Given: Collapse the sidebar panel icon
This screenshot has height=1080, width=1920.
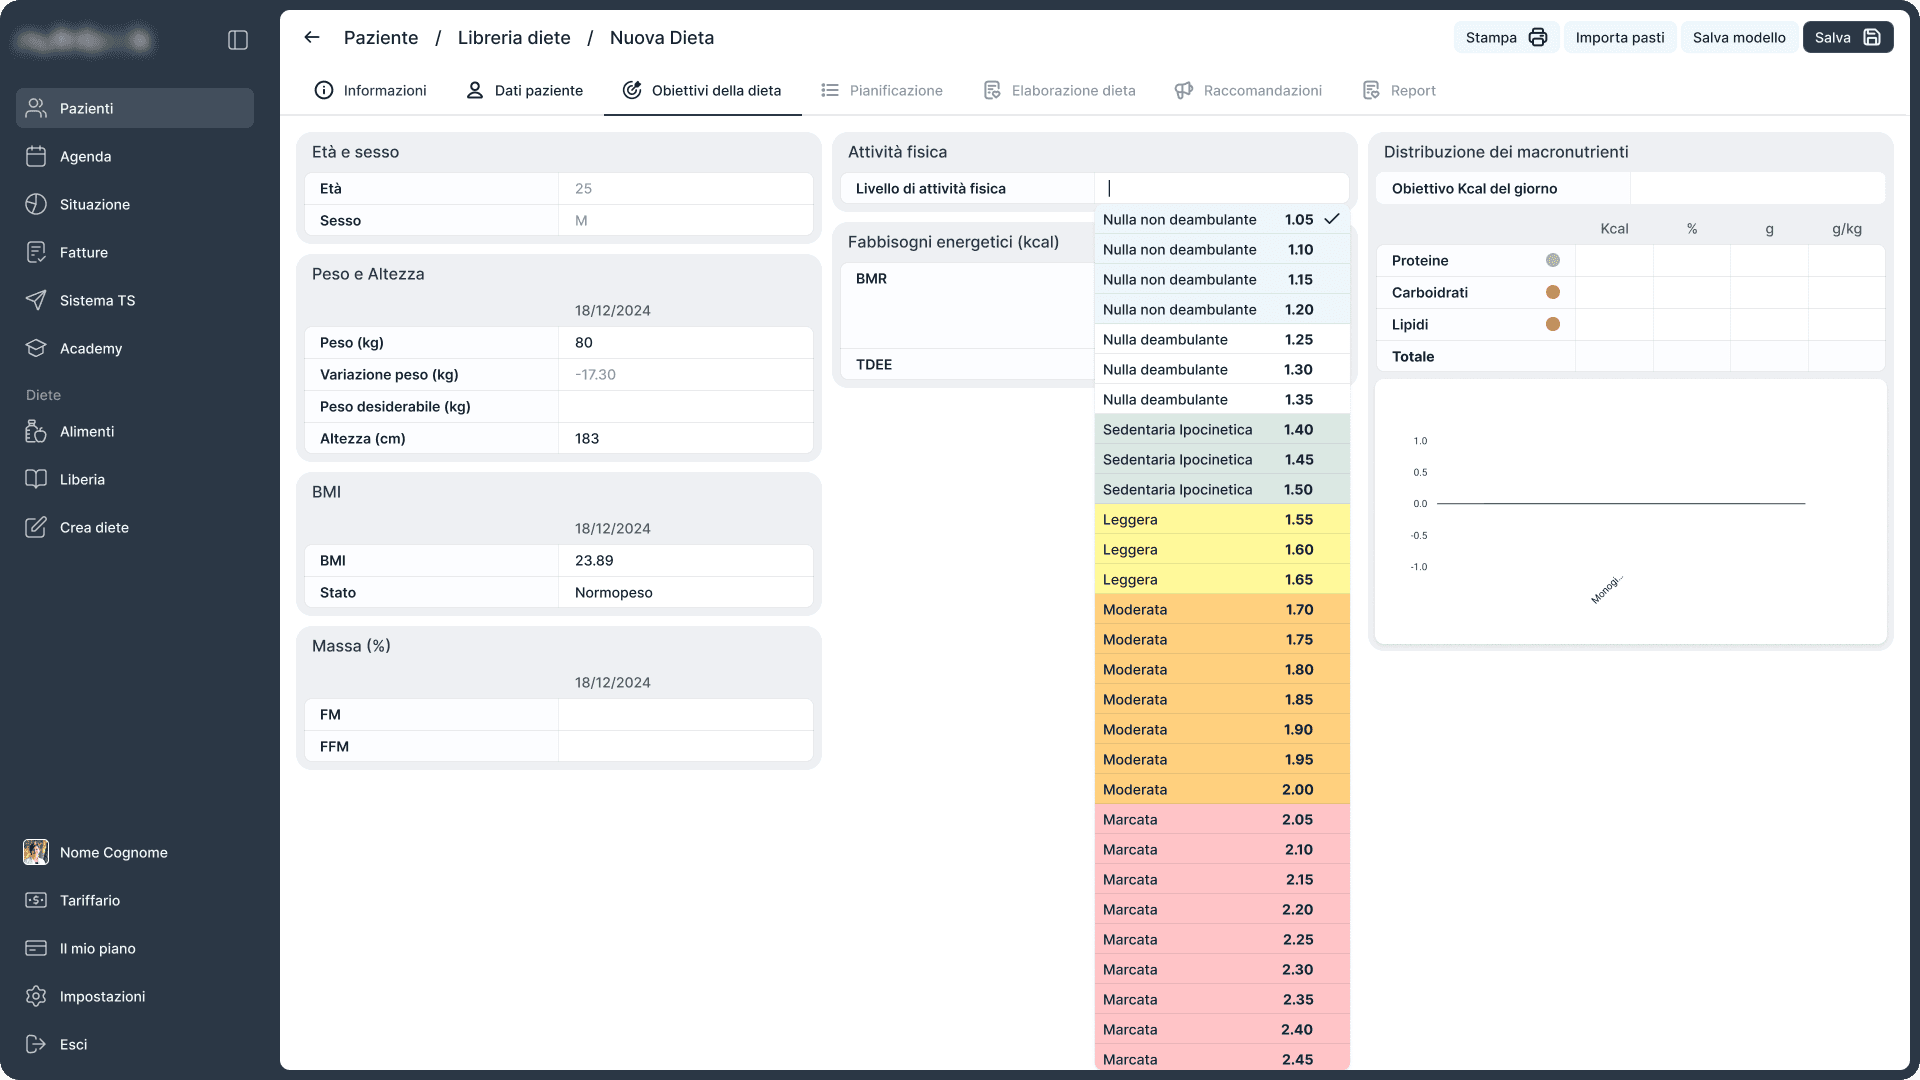Looking at the screenshot, I should click(x=238, y=40).
